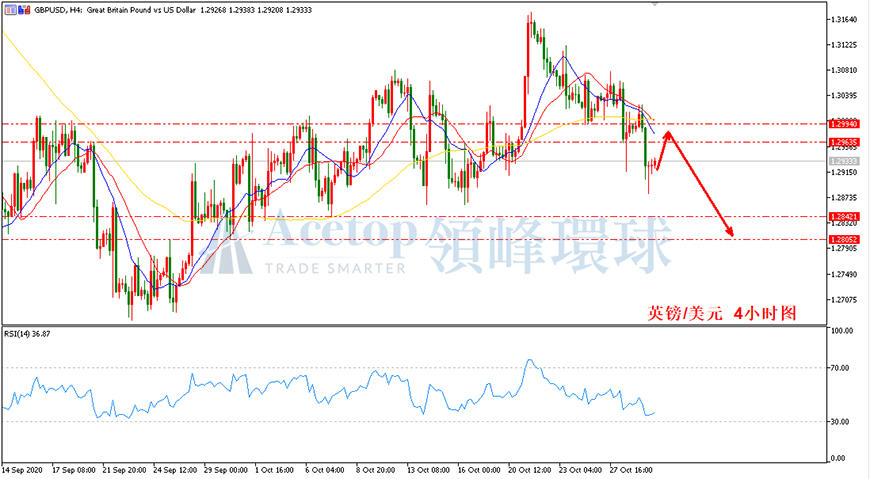Select the 1.28052 red price level label
The image size is (870, 479).
pos(844,239)
